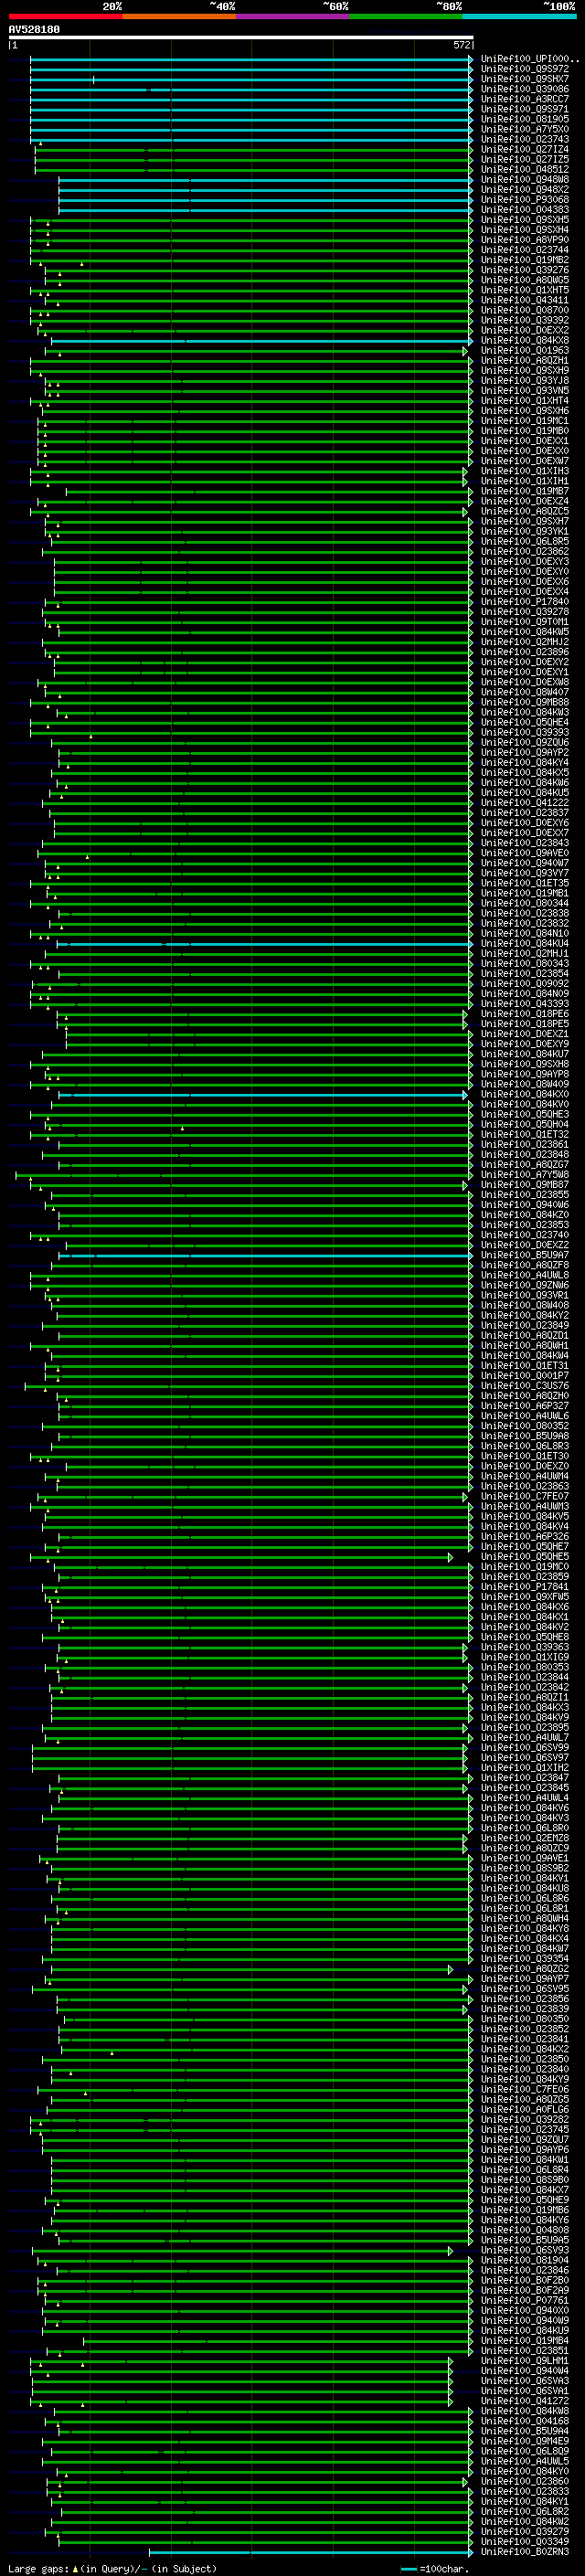Select the UniRef100_Q93VN5 label
Screen dimensions: 585x2576
coord(525,390)
